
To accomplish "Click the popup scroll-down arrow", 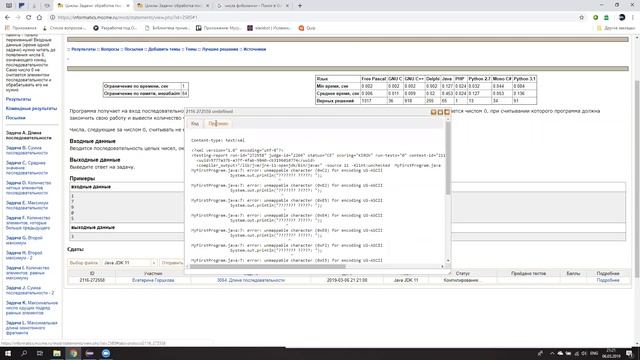I will pos(448,260).
